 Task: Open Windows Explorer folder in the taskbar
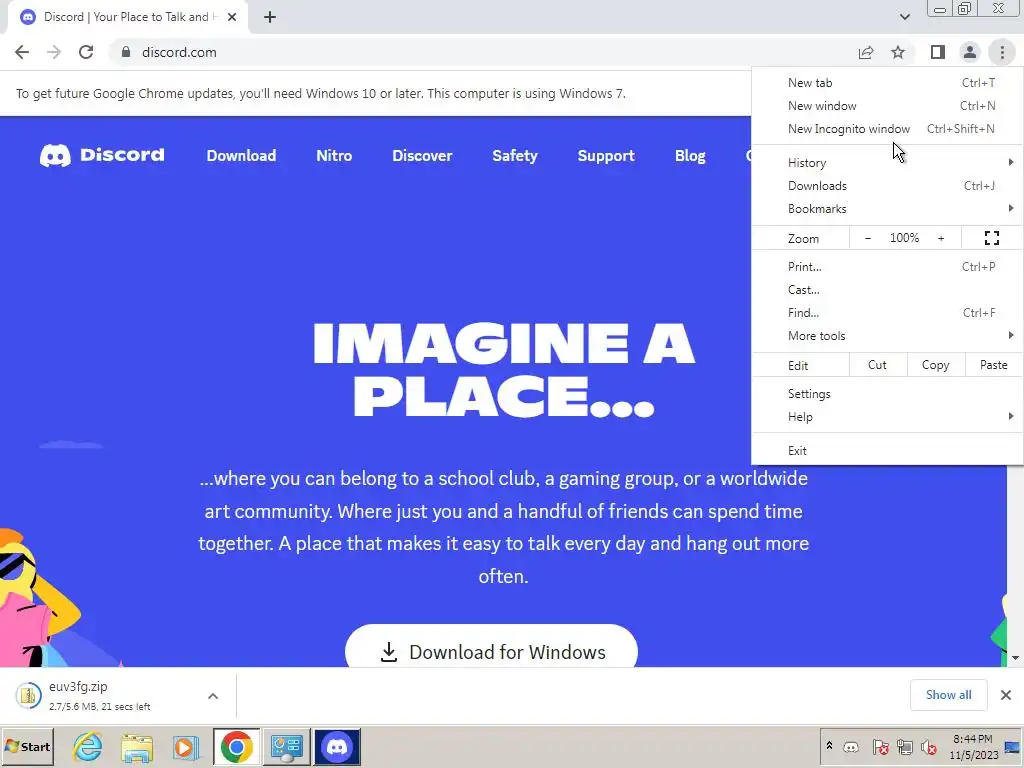136,746
